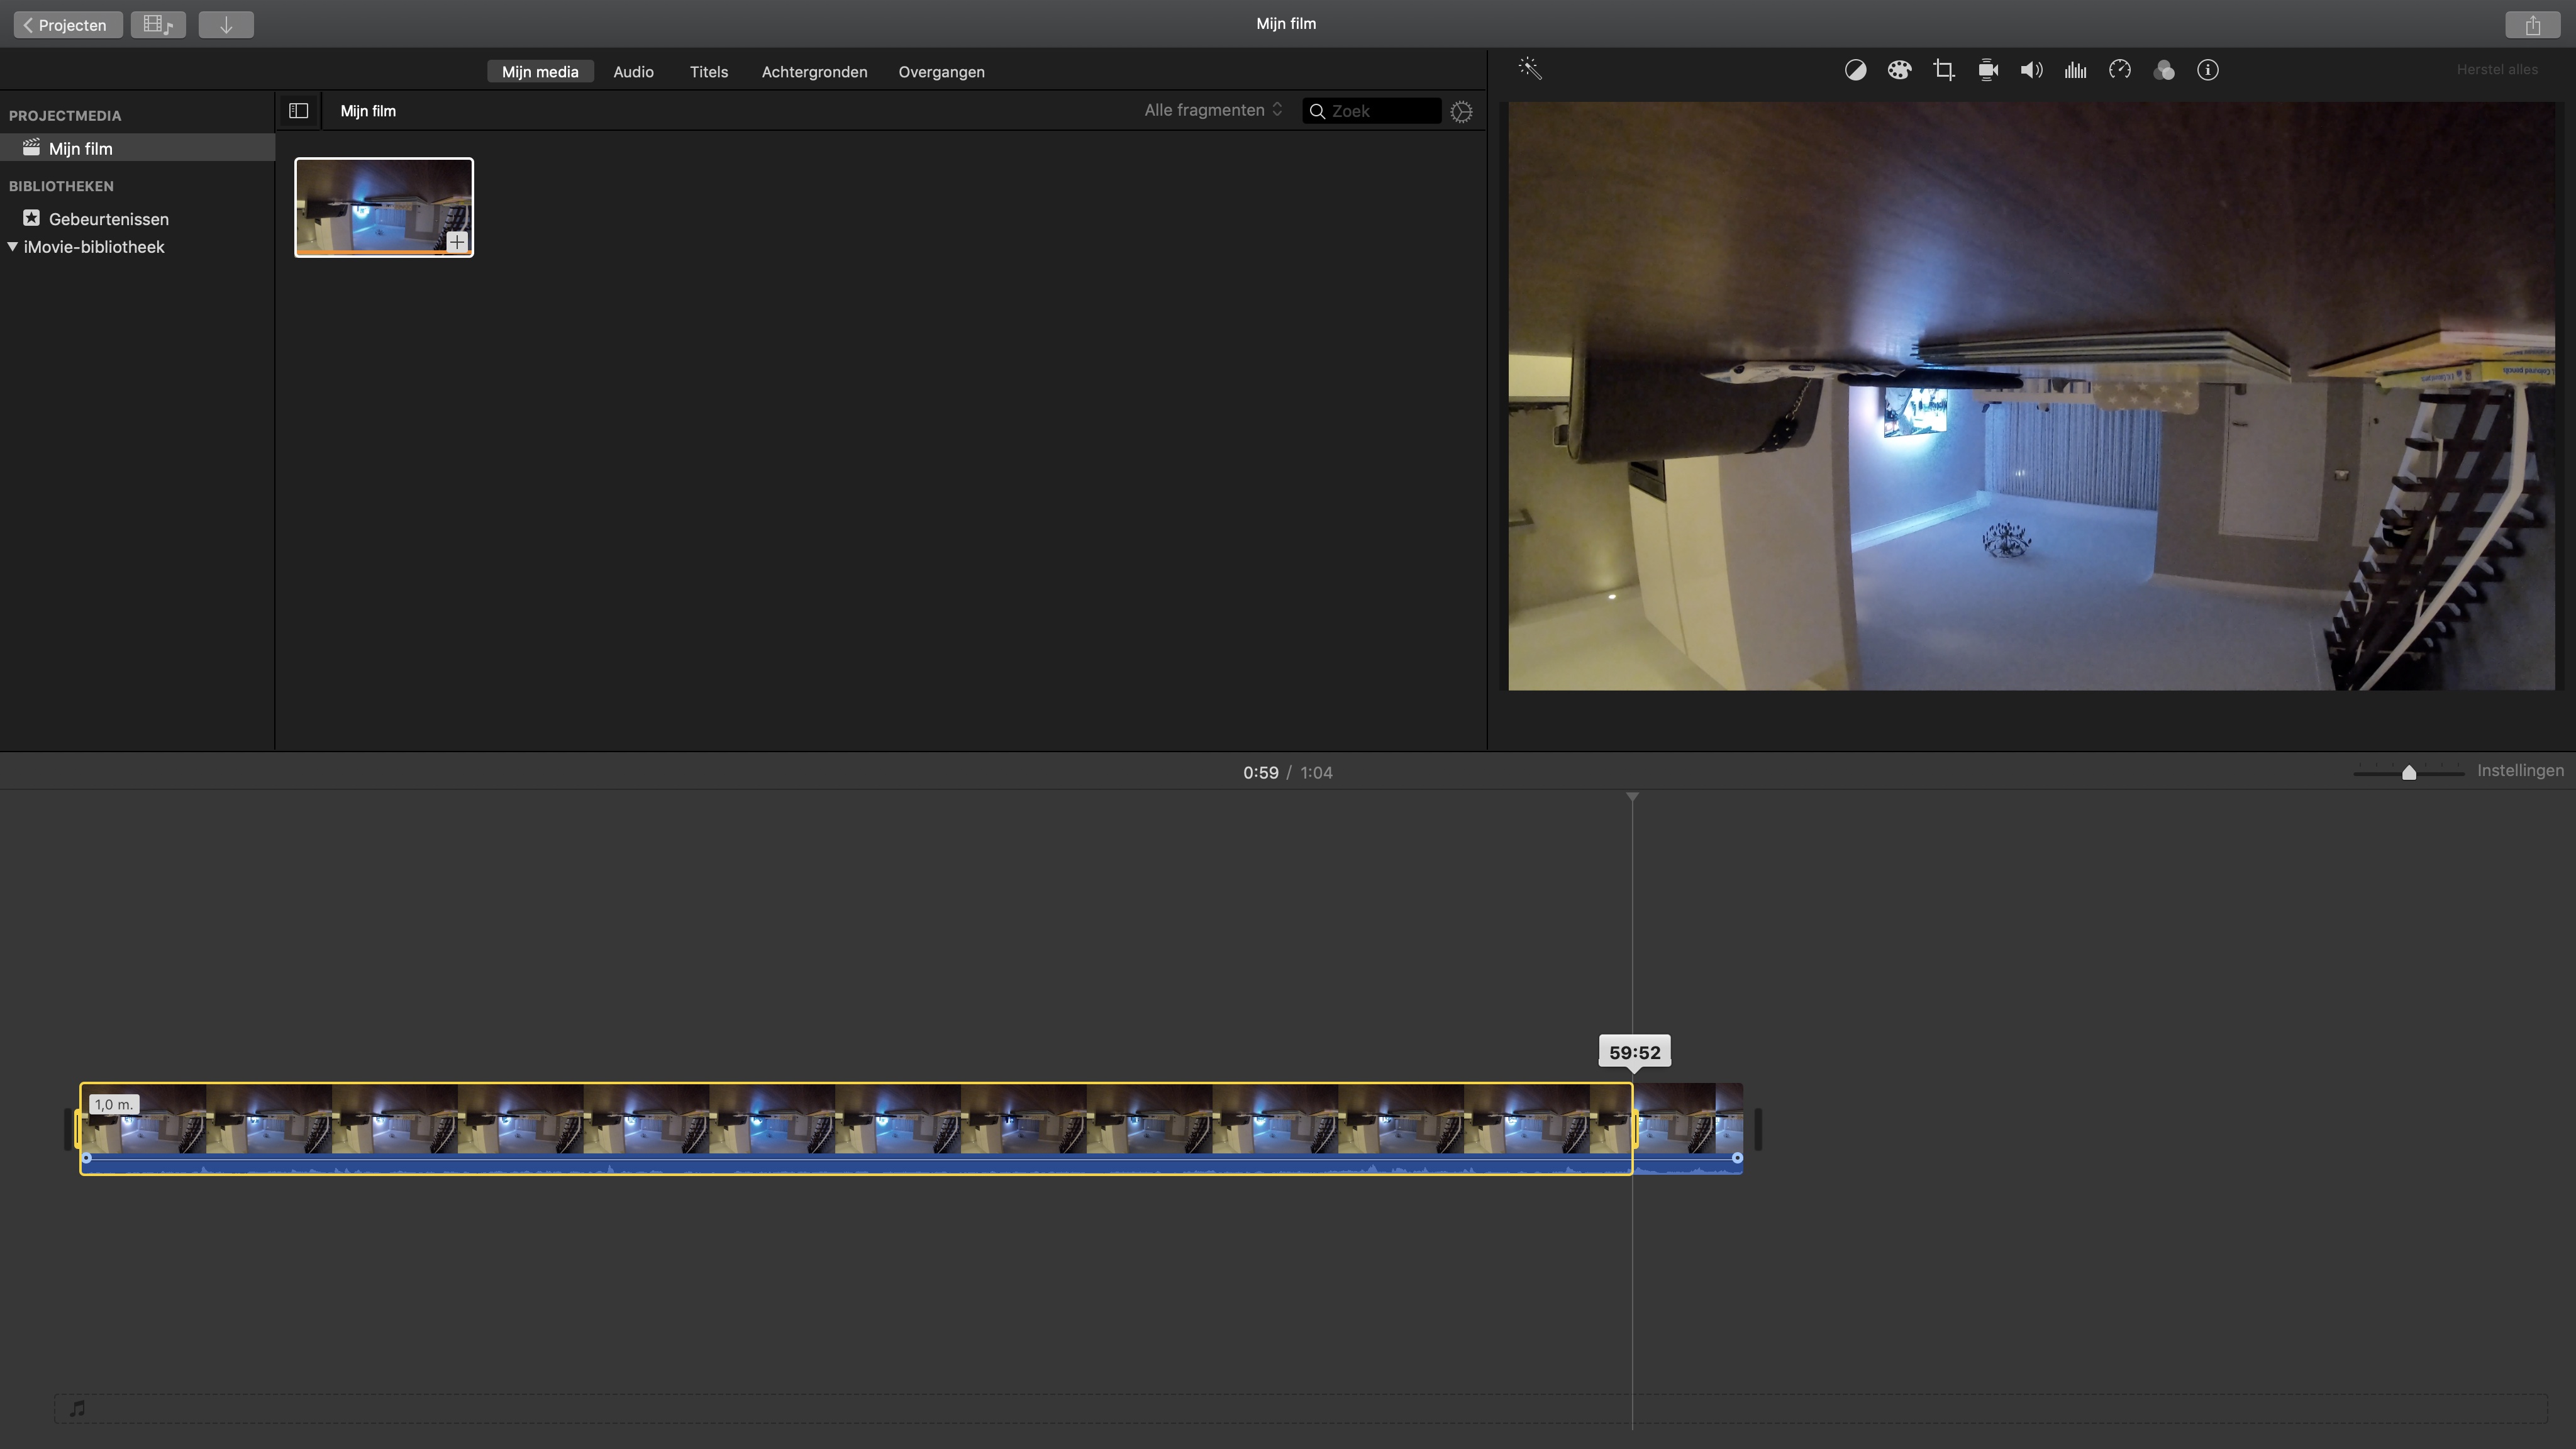Open noise reduction and equalizer icon
Viewport: 2576px width, 1449px height.
[x=2075, y=70]
